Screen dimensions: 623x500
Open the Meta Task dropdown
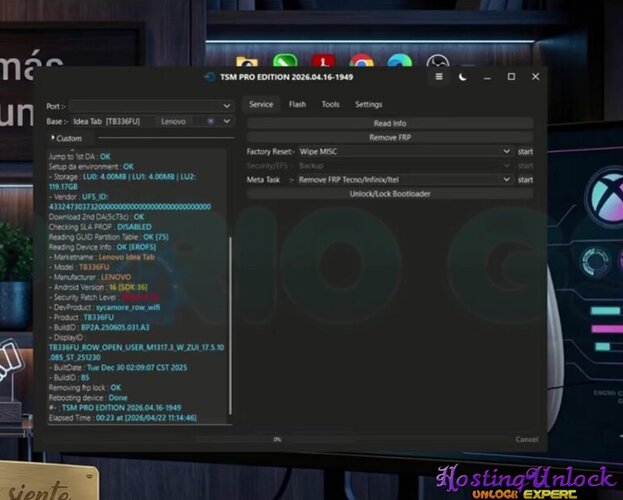pyautogui.click(x=404, y=180)
